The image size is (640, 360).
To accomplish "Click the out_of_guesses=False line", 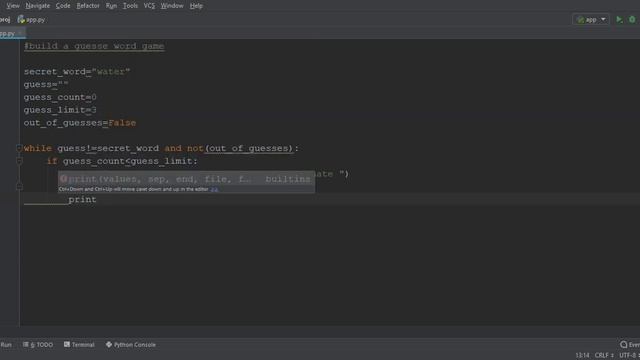I will tap(80, 123).
